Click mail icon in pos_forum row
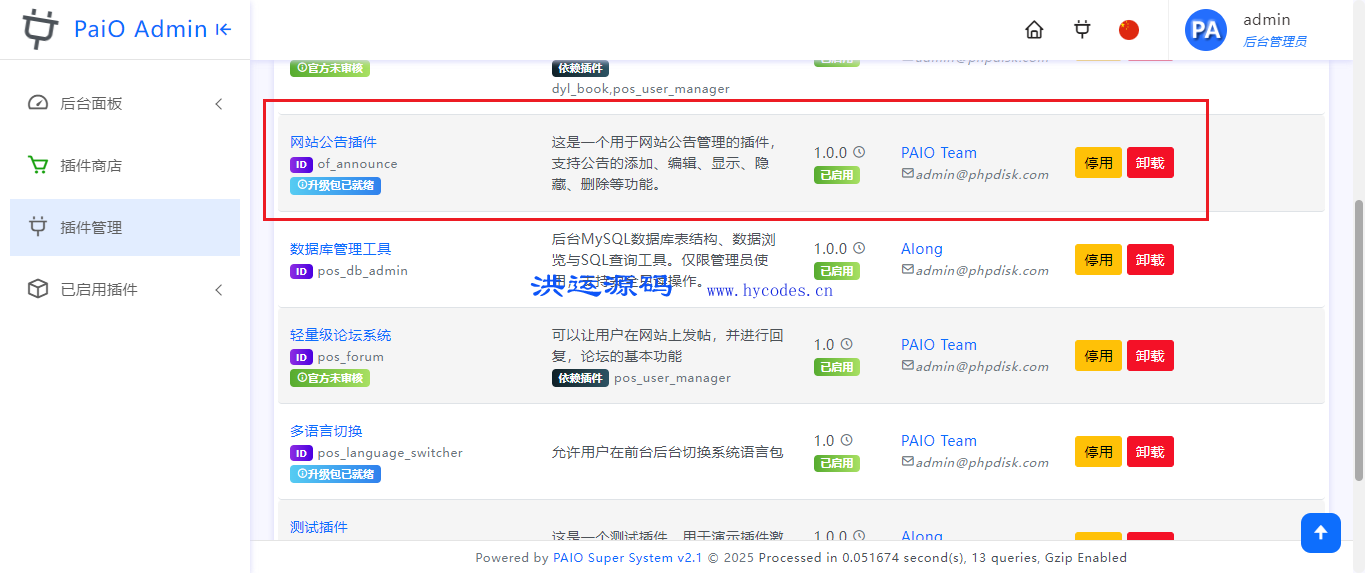This screenshot has width=1365, height=573. (908, 366)
